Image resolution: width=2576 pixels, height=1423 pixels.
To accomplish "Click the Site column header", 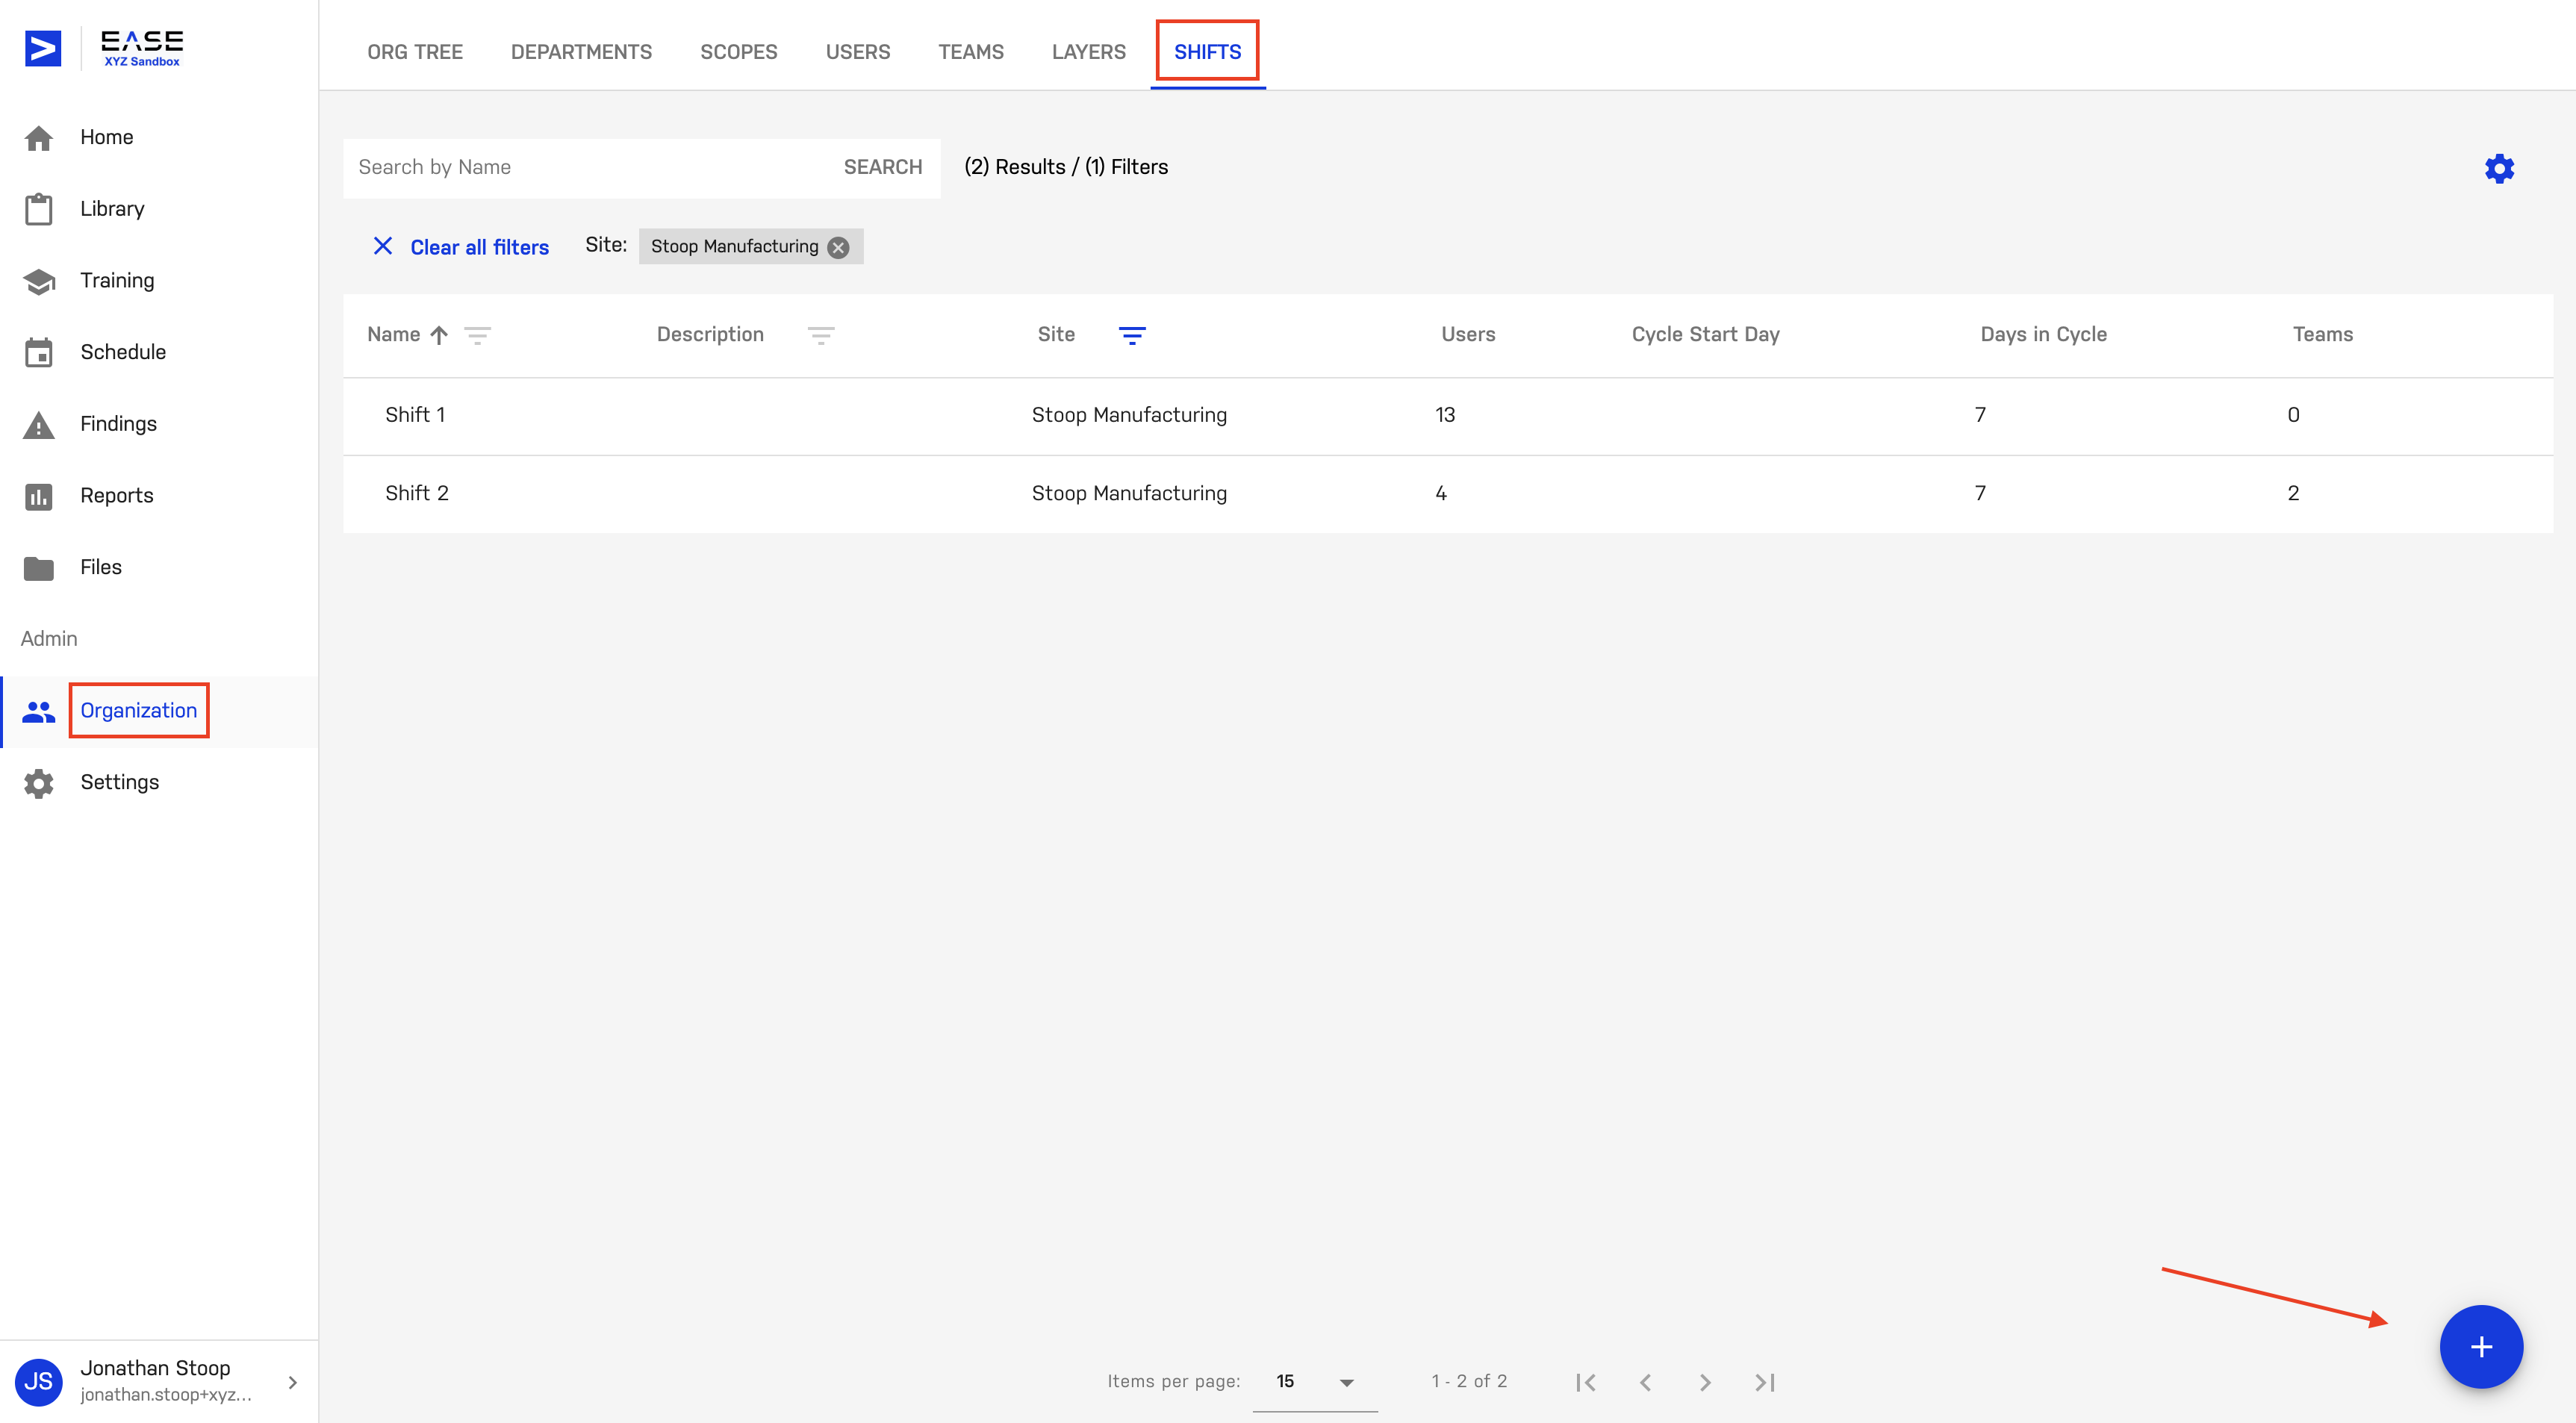I will pos(1056,334).
